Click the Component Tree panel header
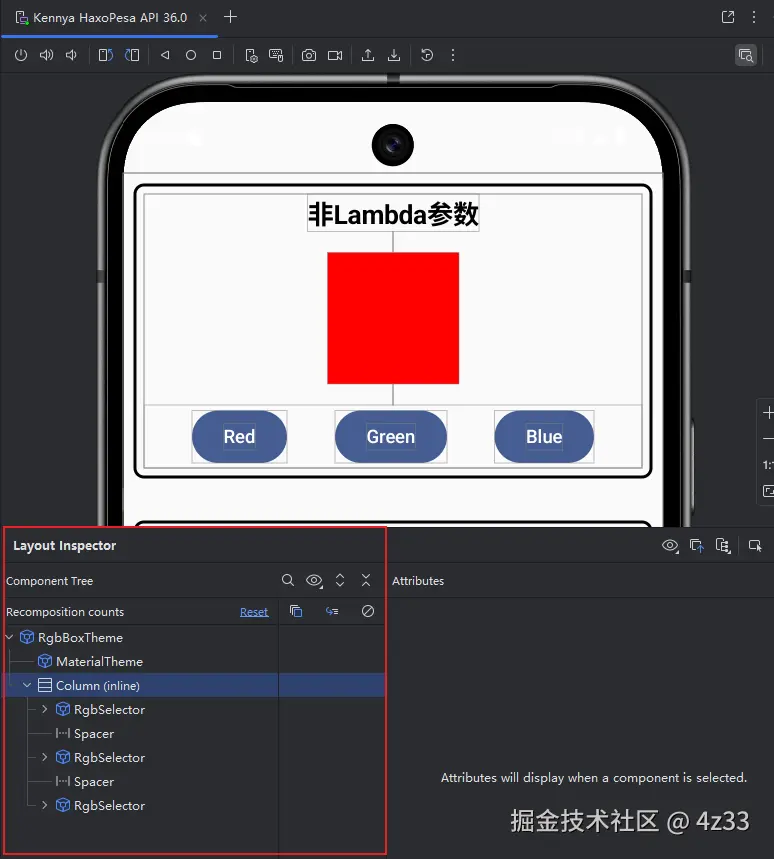This screenshot has height=859, width=774. click(49, 581)
